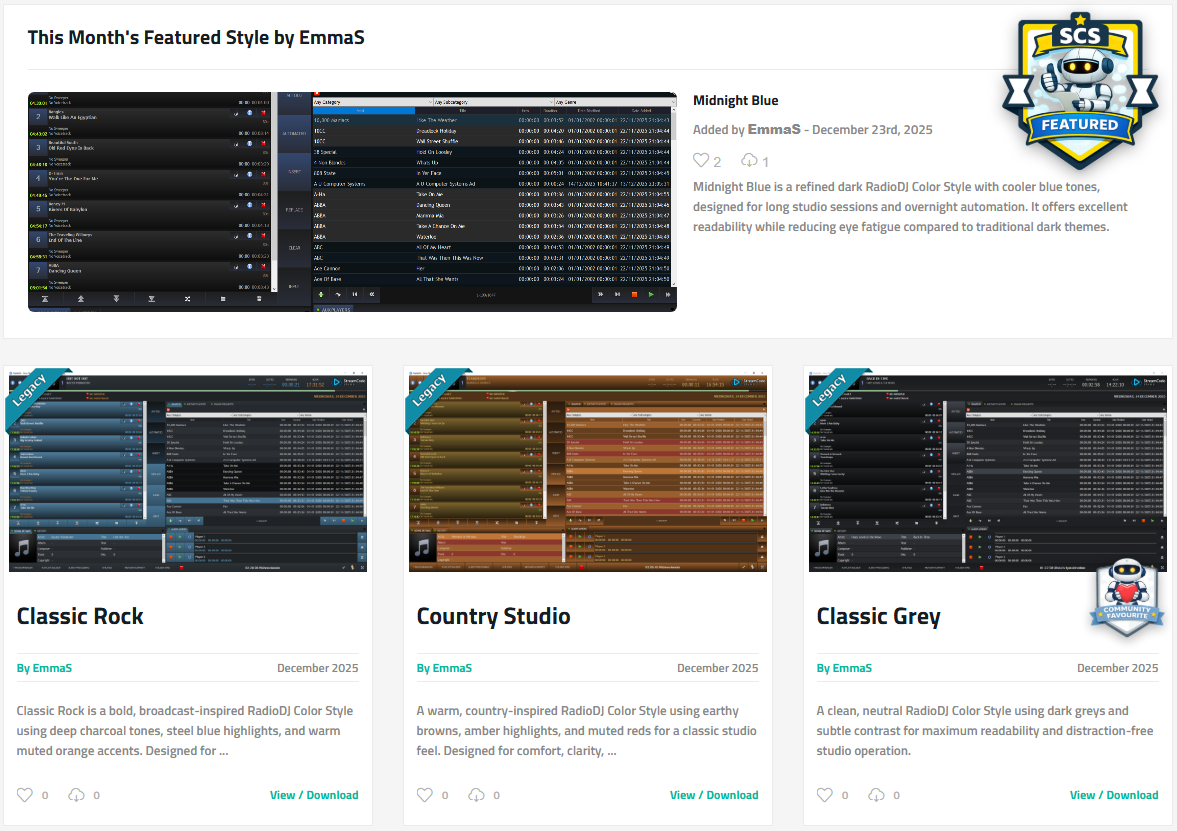Image resolution: width=1177 pixels, height=831 pixels.
Task: Open the Midnight Blue featured screenshot
Action: coord(352,201)
